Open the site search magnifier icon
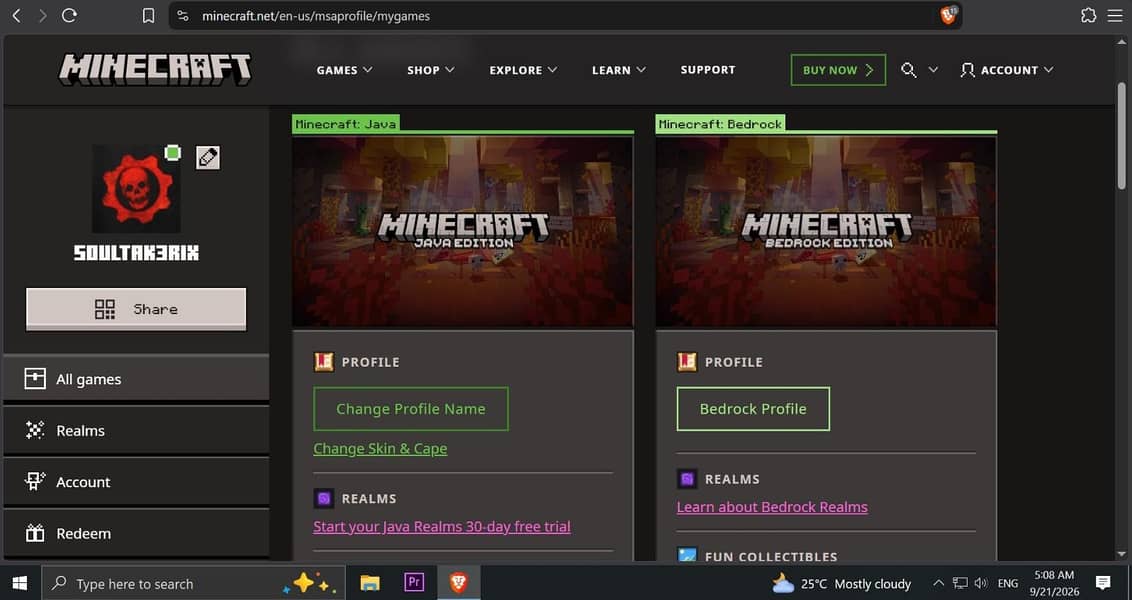This screenshot has width=1132, height=600. (x=909, y=70)
